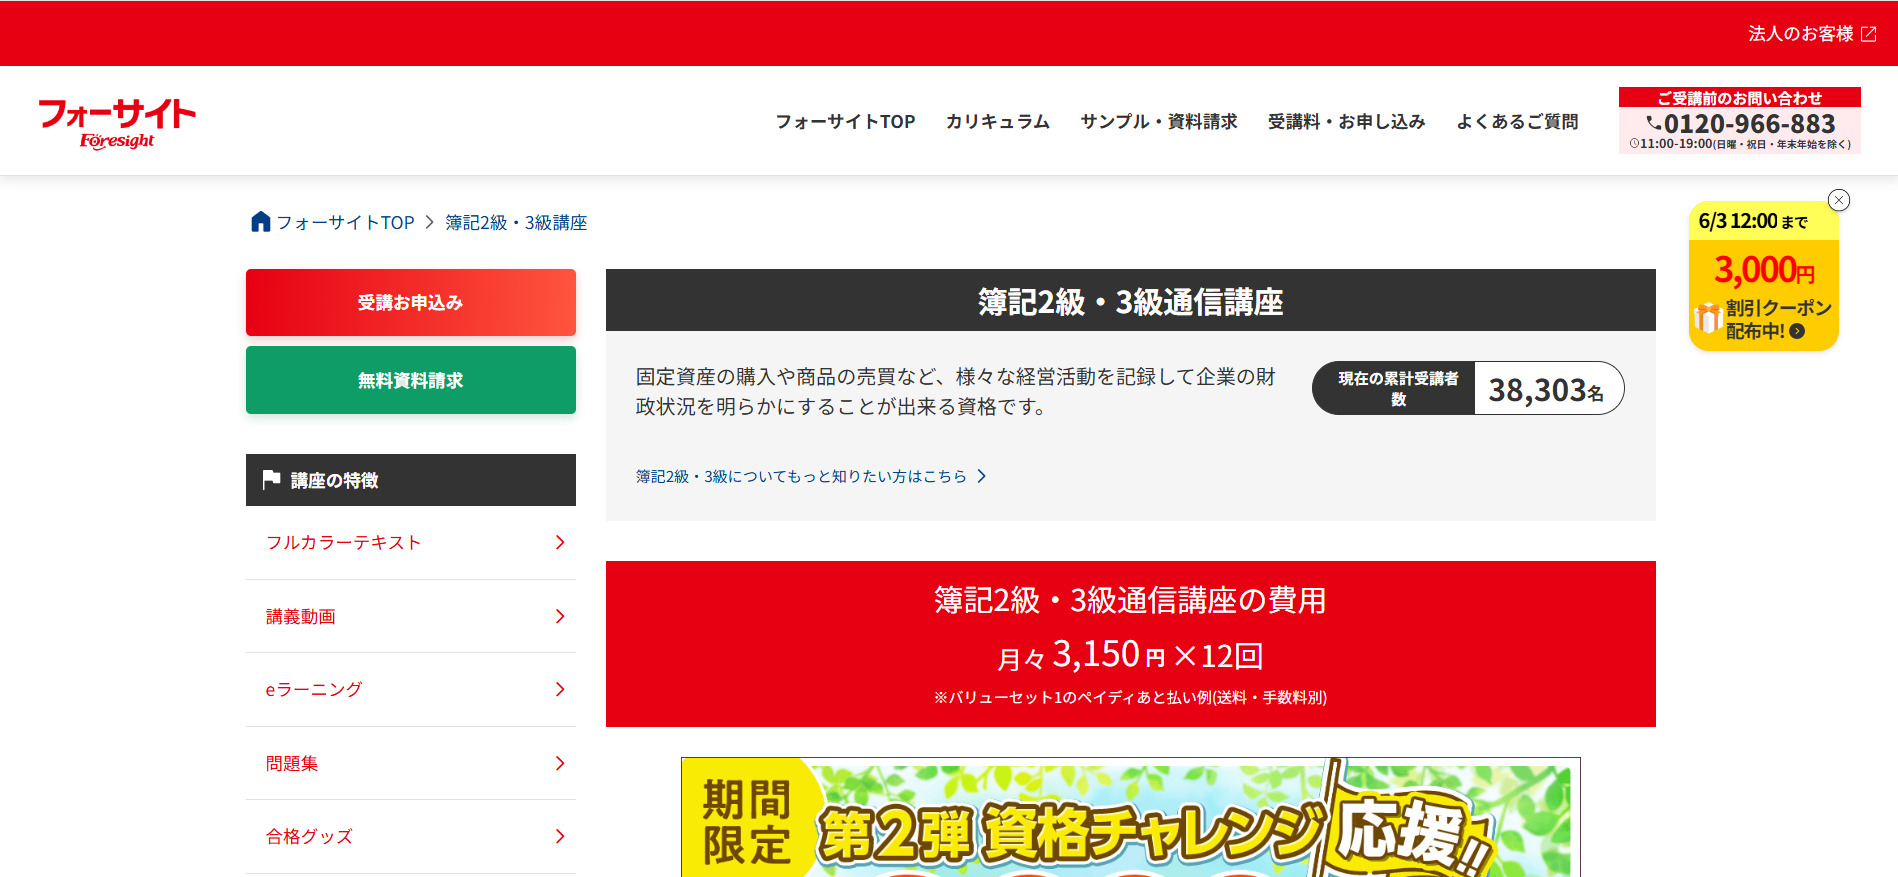Click the 6/3 12:00まで deadline text
Screen dimensions: 1898x877
[x=1752, y=221]
